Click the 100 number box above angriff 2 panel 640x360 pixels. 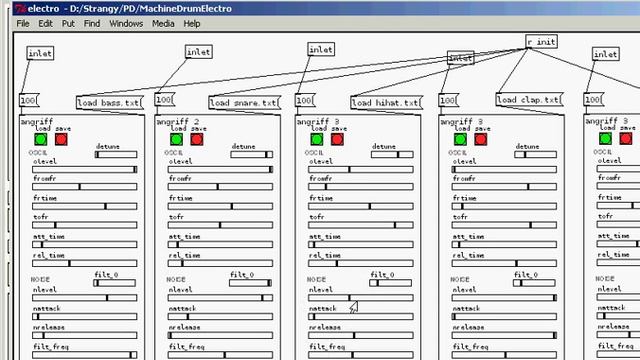pos(164,100)
